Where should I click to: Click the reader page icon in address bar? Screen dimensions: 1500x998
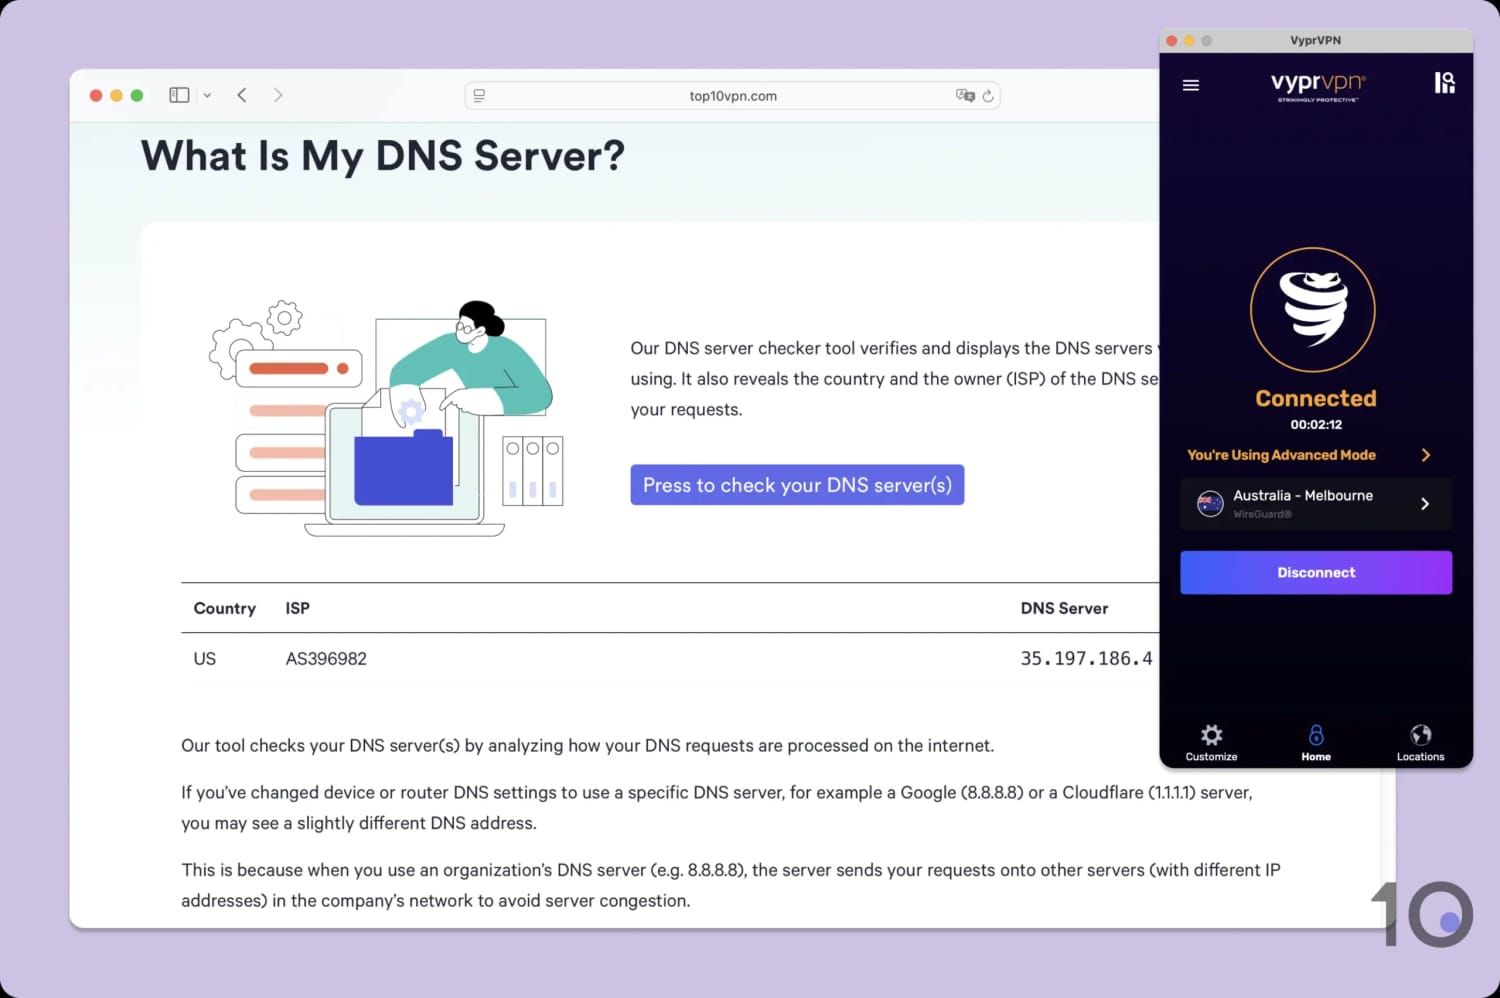point(479,96)
